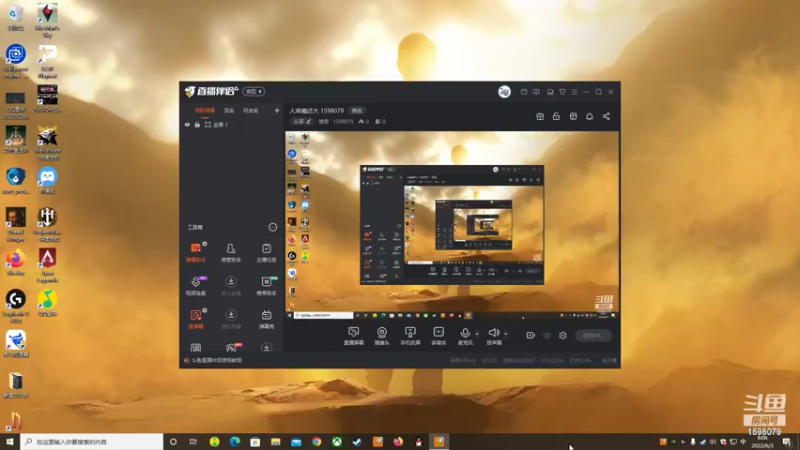
Task: Click the start/stop streaming button
Action: pos(593,335)
